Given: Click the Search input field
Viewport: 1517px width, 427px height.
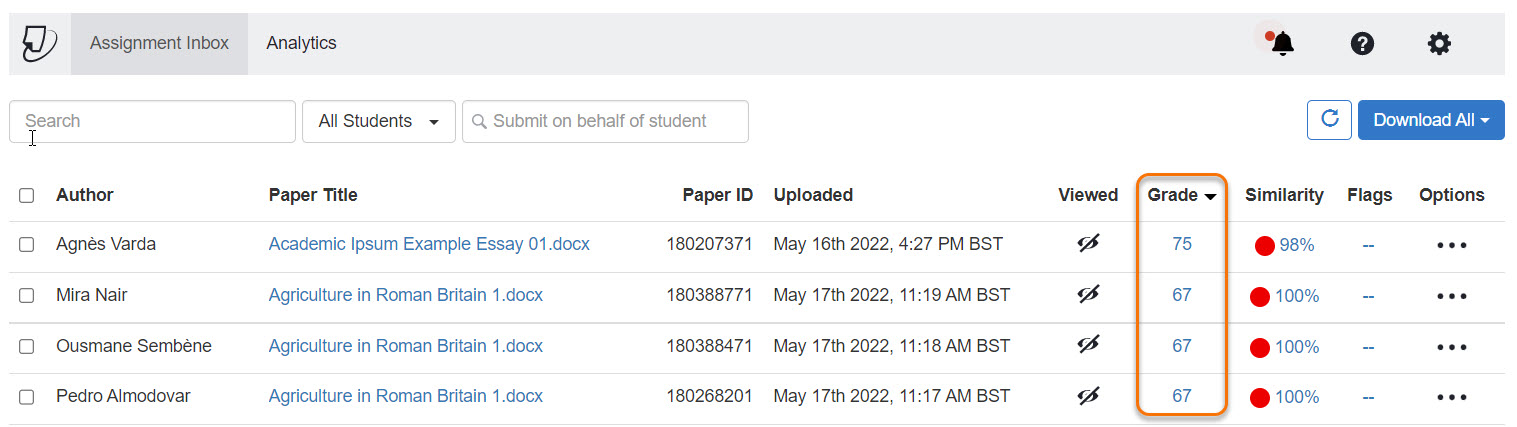Looking at the screenshot, I should 152,121.
